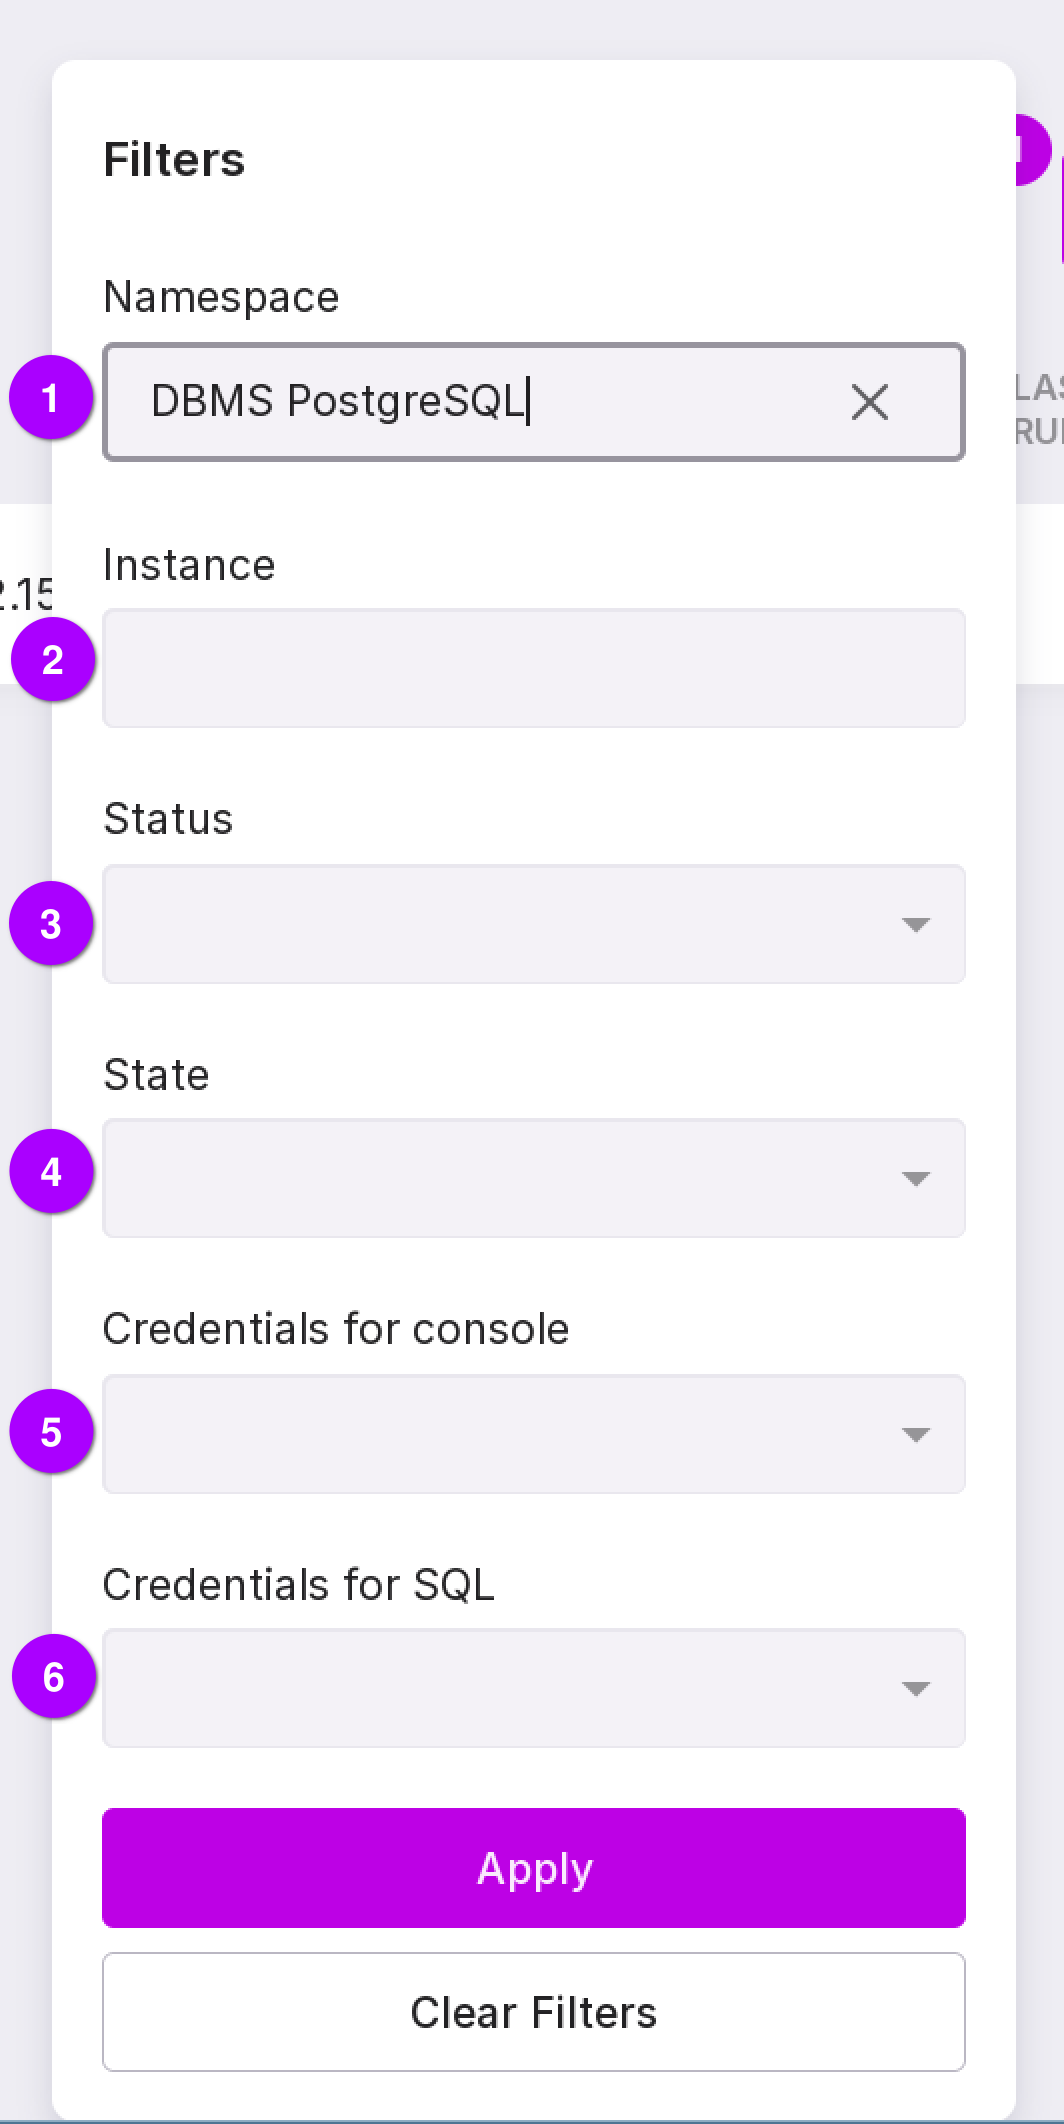Click the Credentials for console field
This screenshot has width=1064, height=2124.
click(500, 1434)
